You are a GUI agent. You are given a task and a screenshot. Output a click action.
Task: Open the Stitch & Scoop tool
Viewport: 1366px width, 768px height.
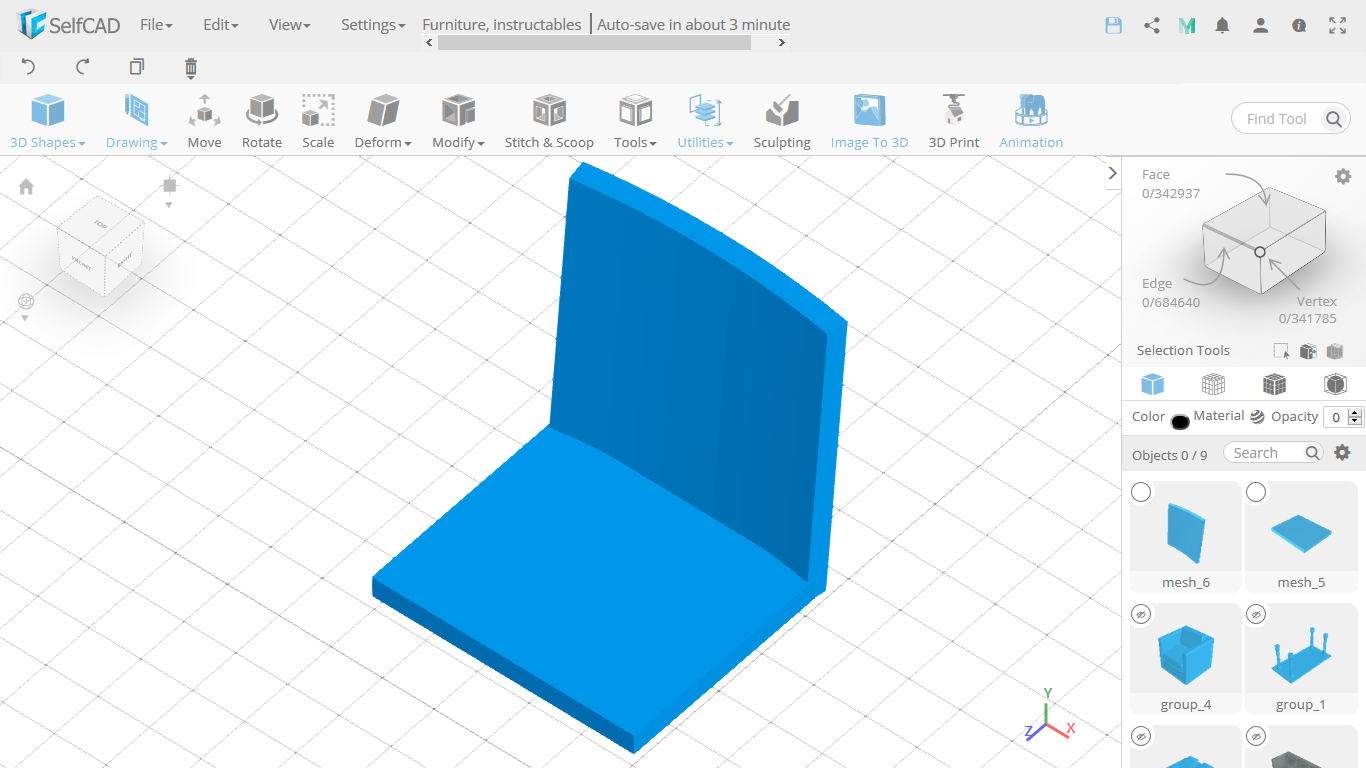549,121
